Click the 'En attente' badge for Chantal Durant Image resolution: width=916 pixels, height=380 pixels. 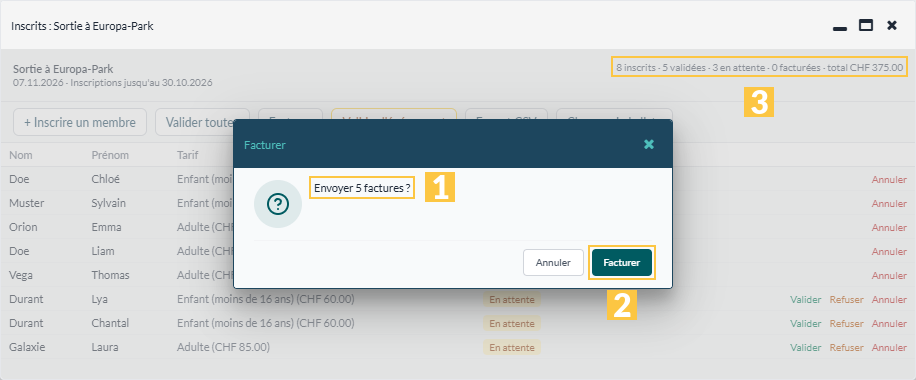[x=512, y=323]
